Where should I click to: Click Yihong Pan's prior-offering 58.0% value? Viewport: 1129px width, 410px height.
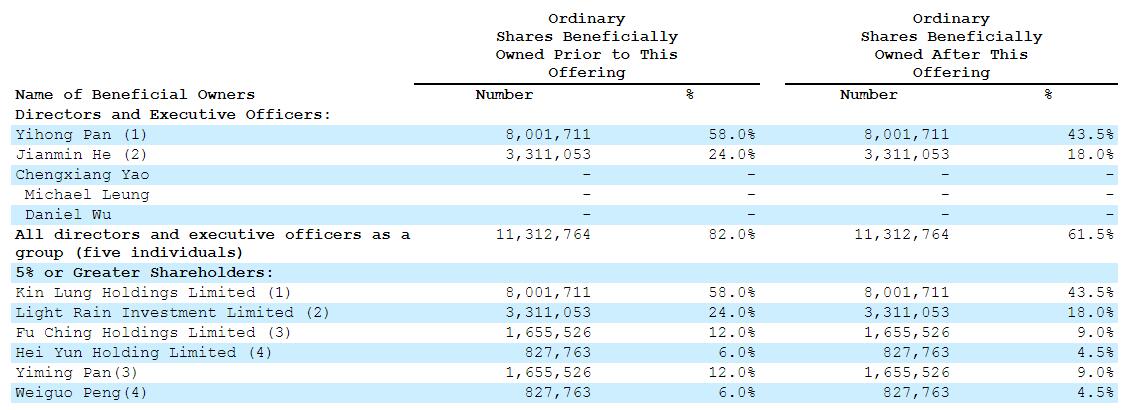pos(731,135)
